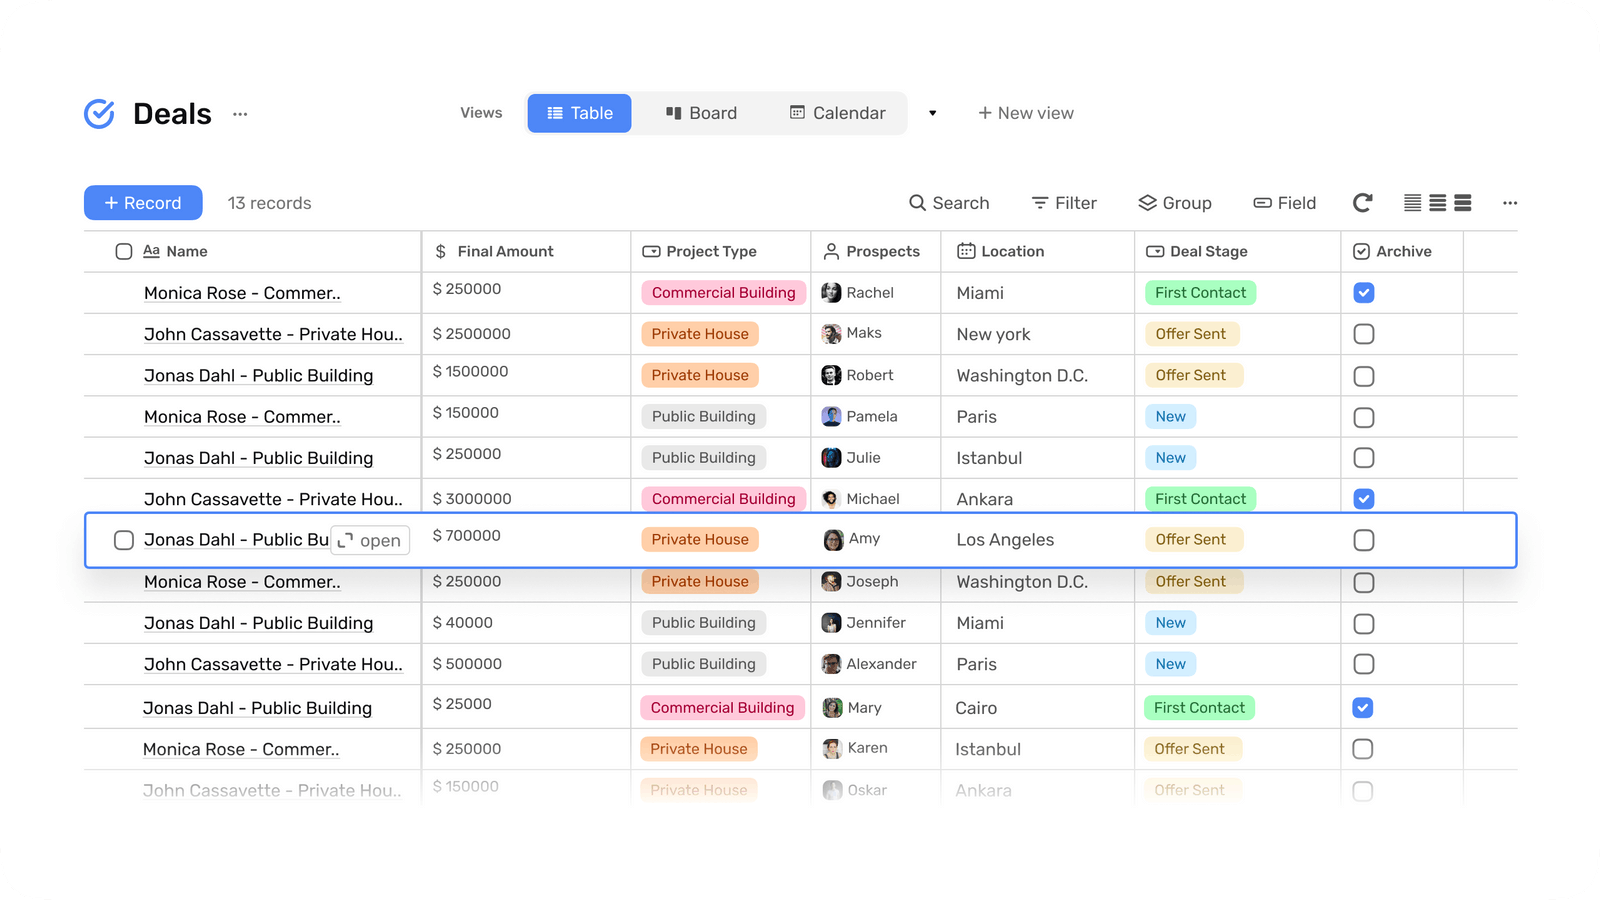The image size is (1600, 900).
Task: Open the Search icon in the toolbar
Action: pos(918,203)
